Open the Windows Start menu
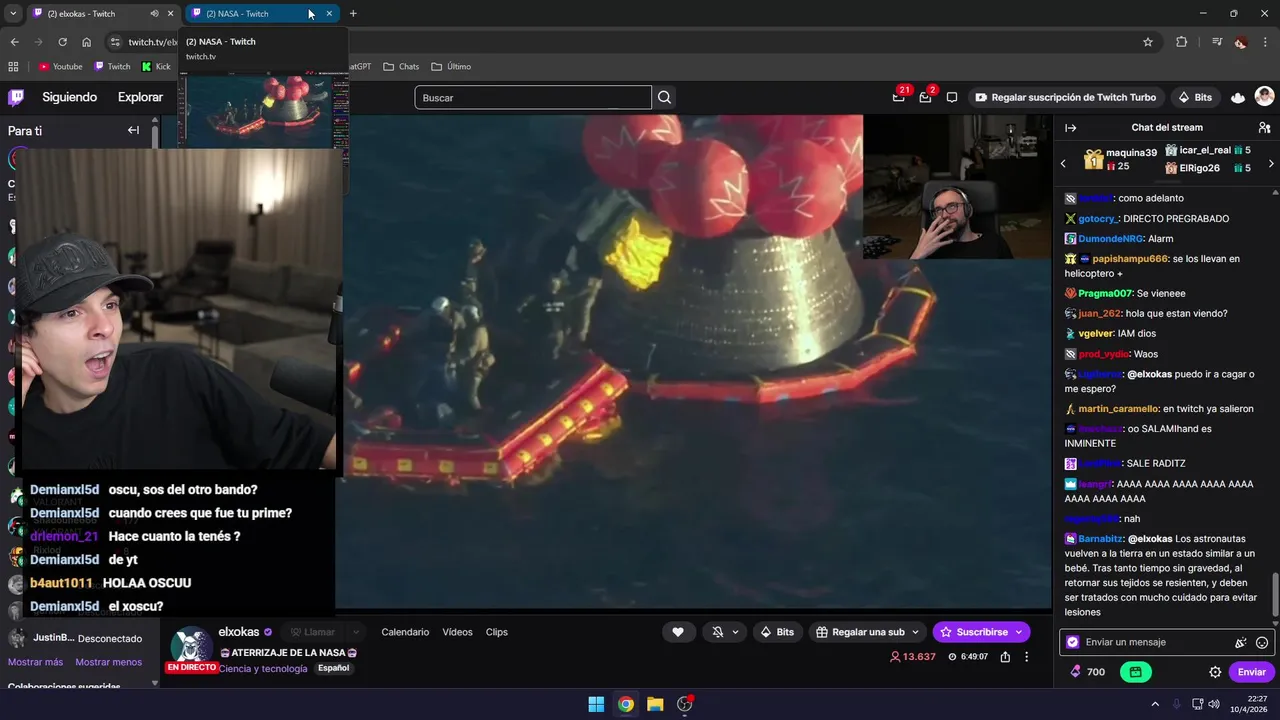The width and height of the screenshot is (1280, 720). click(596, 704)
